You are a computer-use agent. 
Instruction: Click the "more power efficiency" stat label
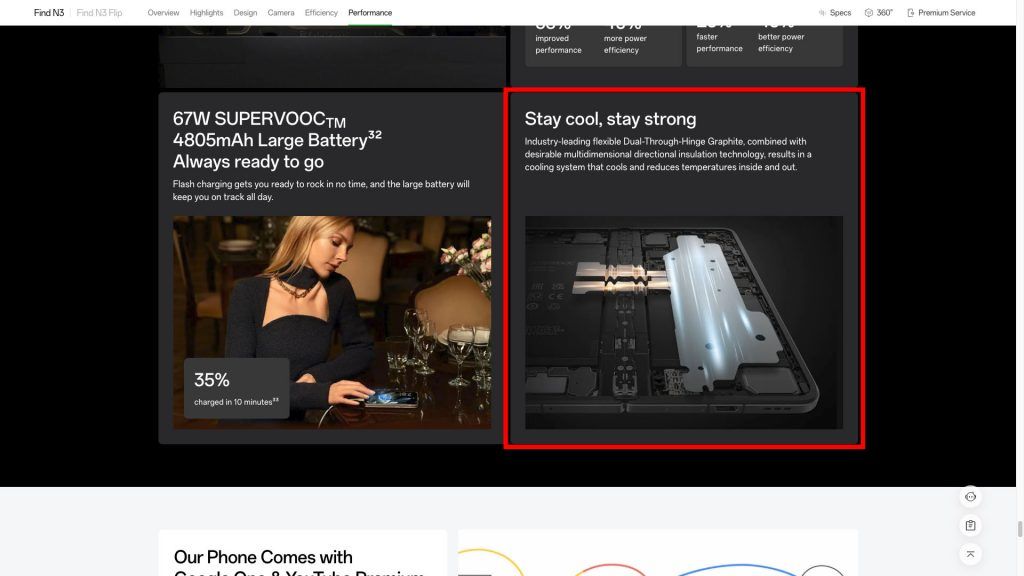coord(626,44)
